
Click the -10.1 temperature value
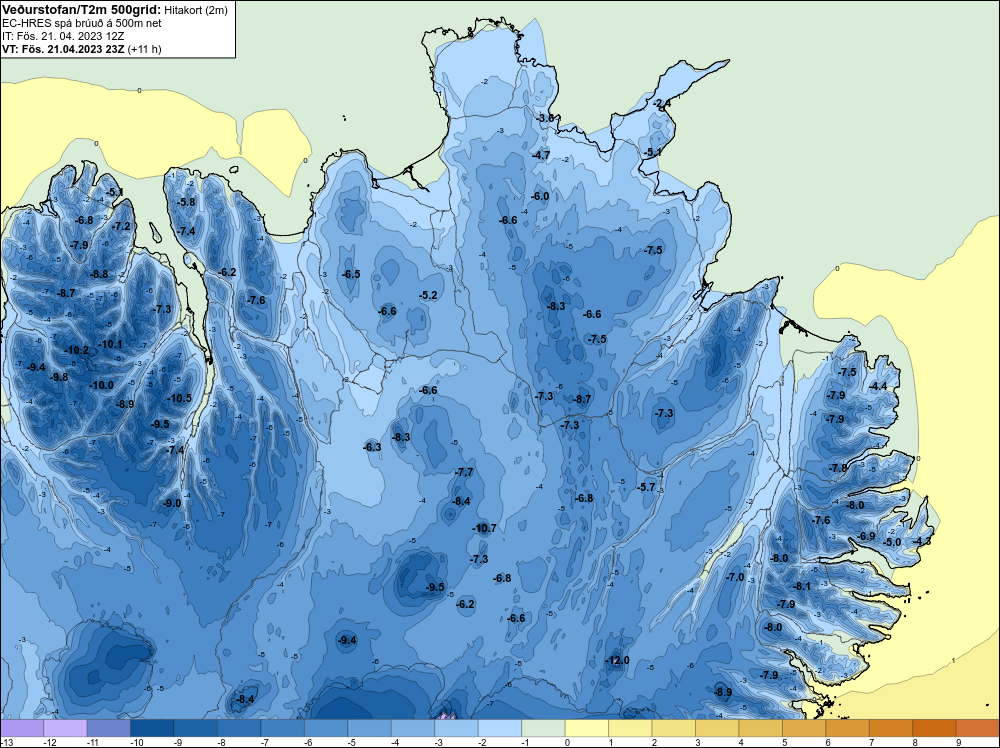110,344
